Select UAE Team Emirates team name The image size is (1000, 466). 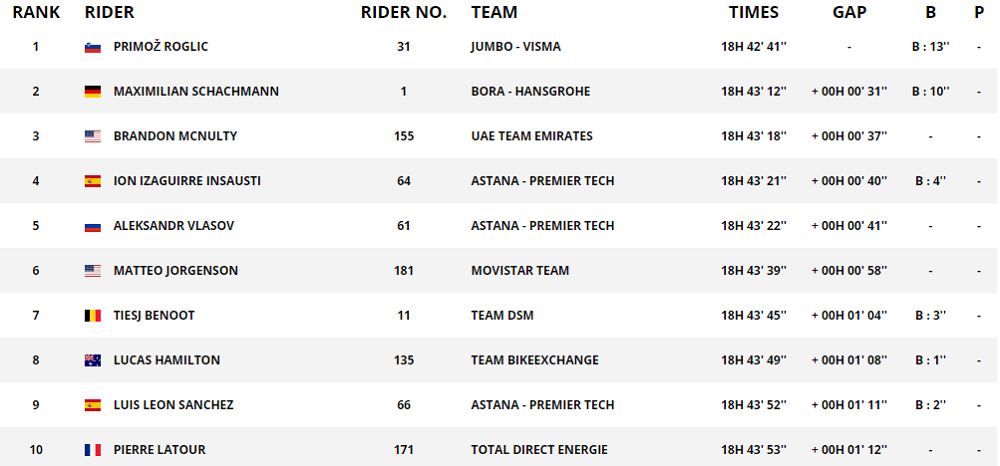(531, 136)
